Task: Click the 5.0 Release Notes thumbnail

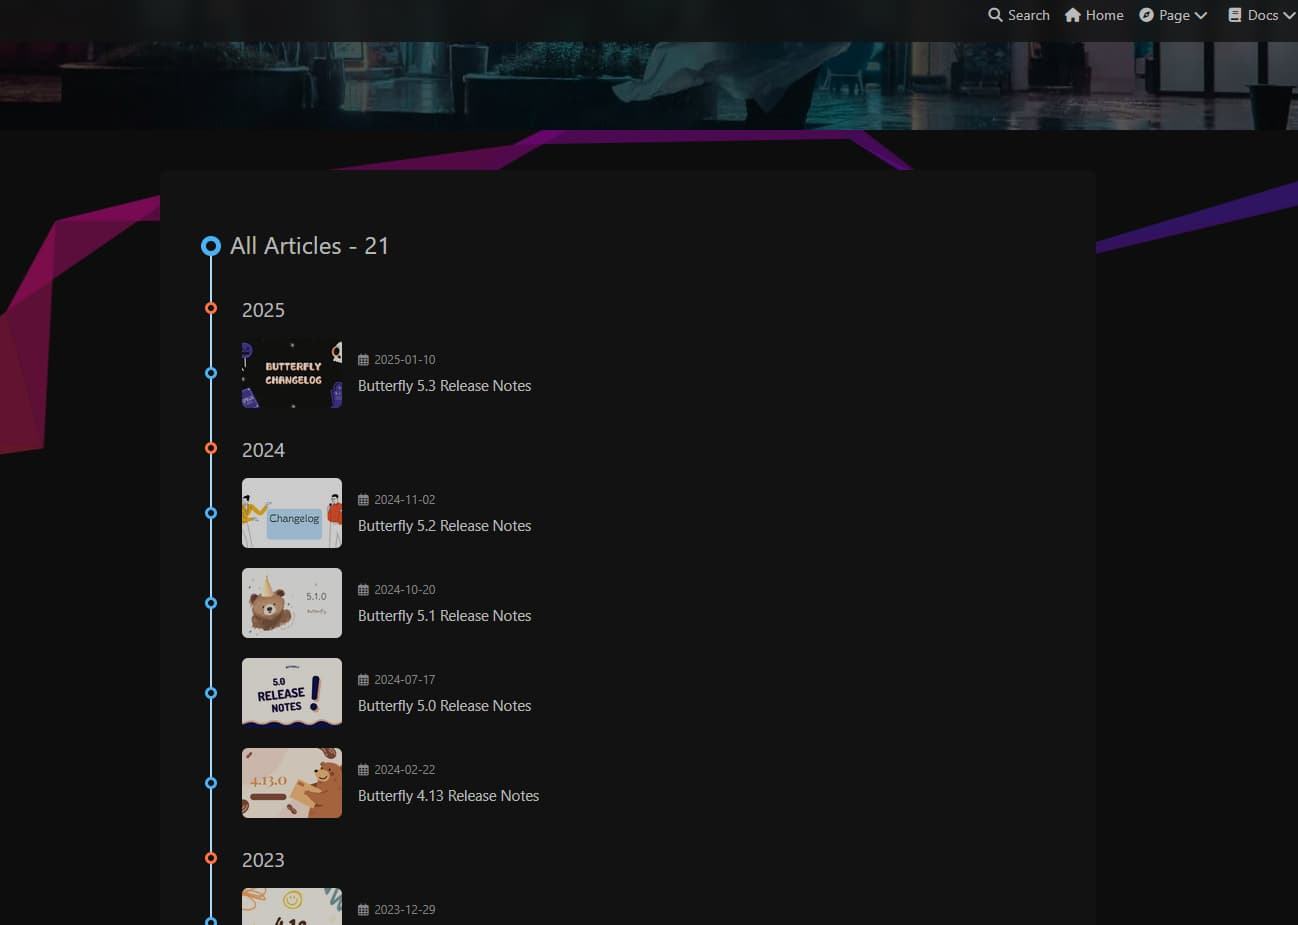Action: (x=292, y=693)
